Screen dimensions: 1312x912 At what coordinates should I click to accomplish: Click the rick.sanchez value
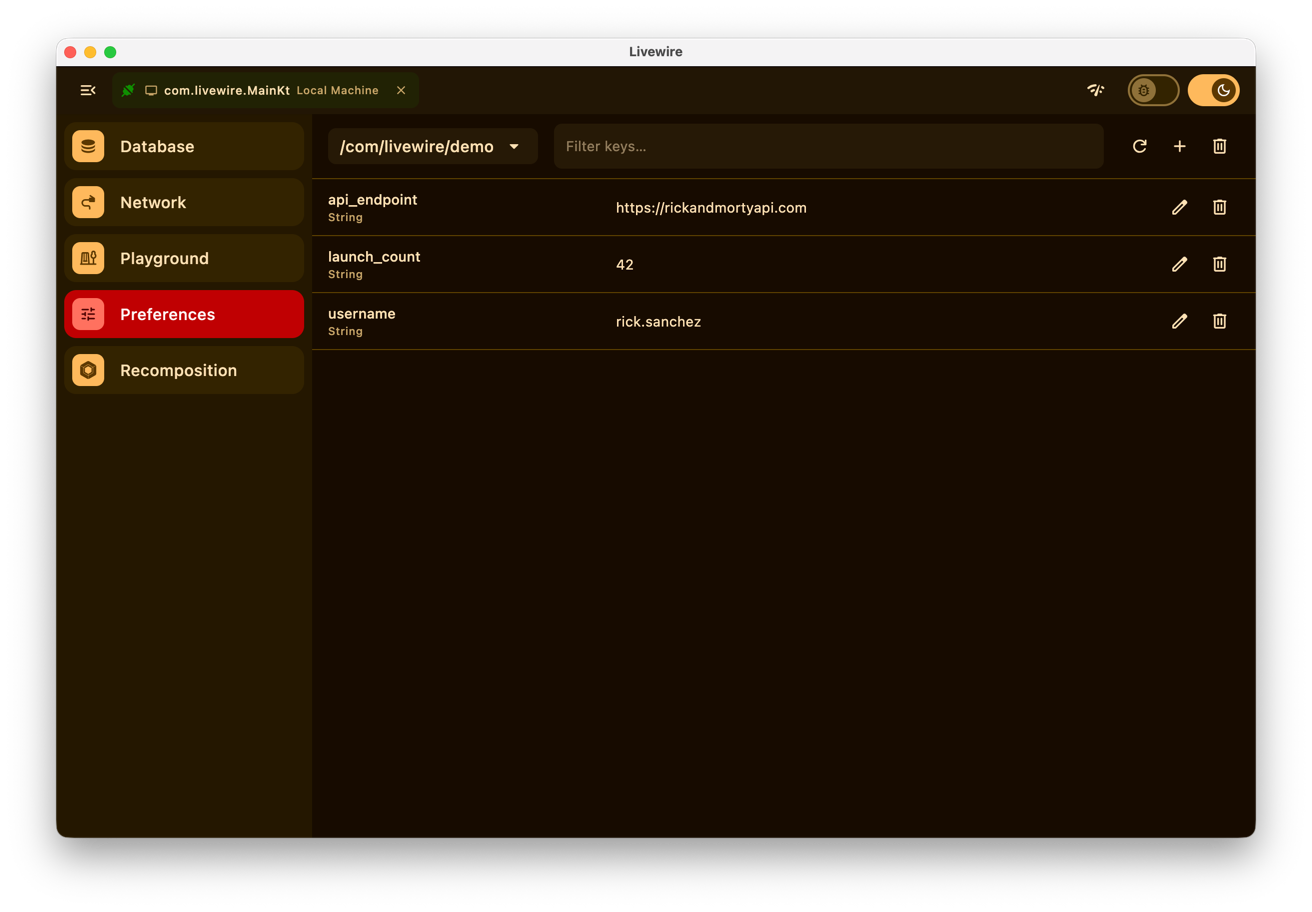click(x=658, y=322)
